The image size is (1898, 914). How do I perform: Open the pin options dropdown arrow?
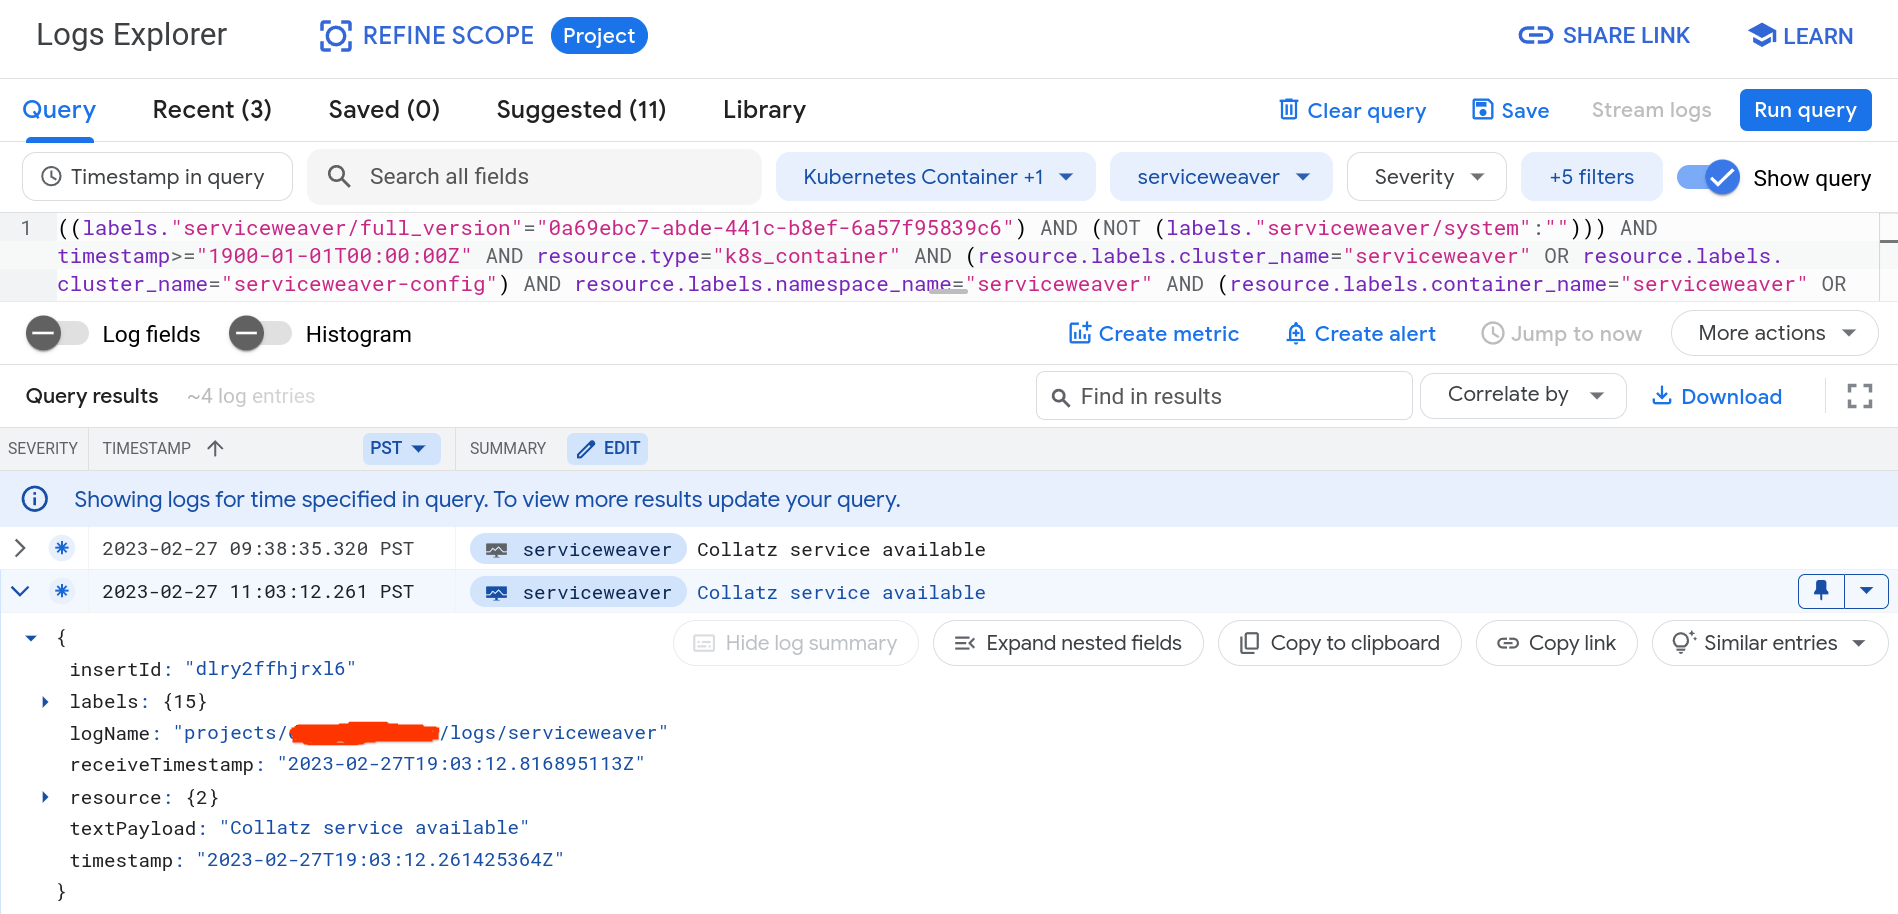point(1866,591)
